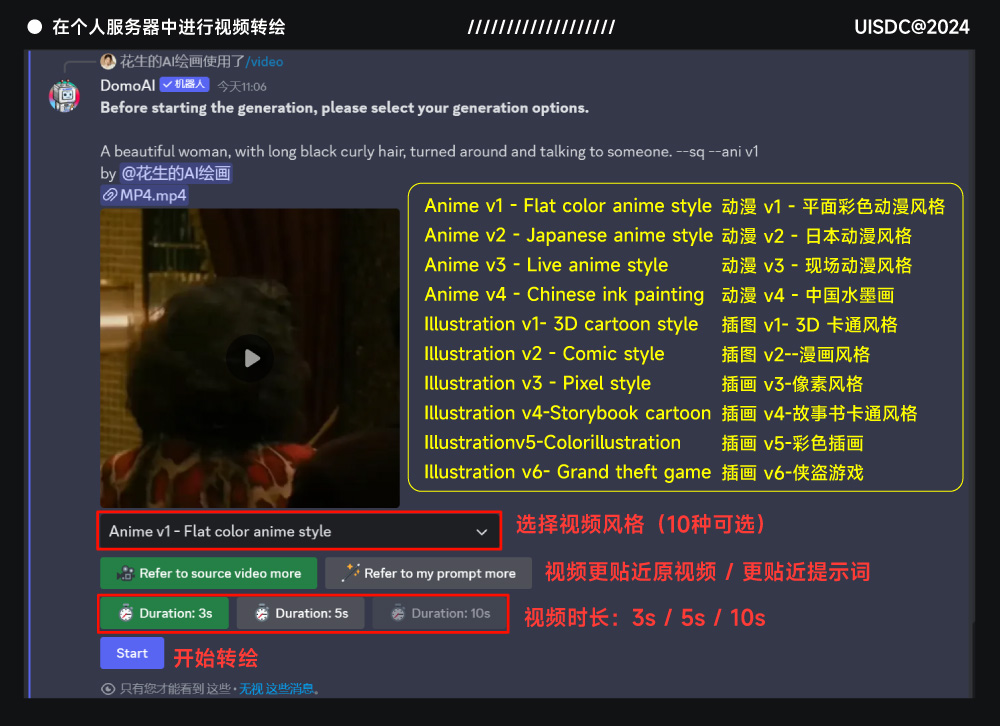Click the paperclip icon beside MP4.mp4
The image size is (1000, 726).
109,195
